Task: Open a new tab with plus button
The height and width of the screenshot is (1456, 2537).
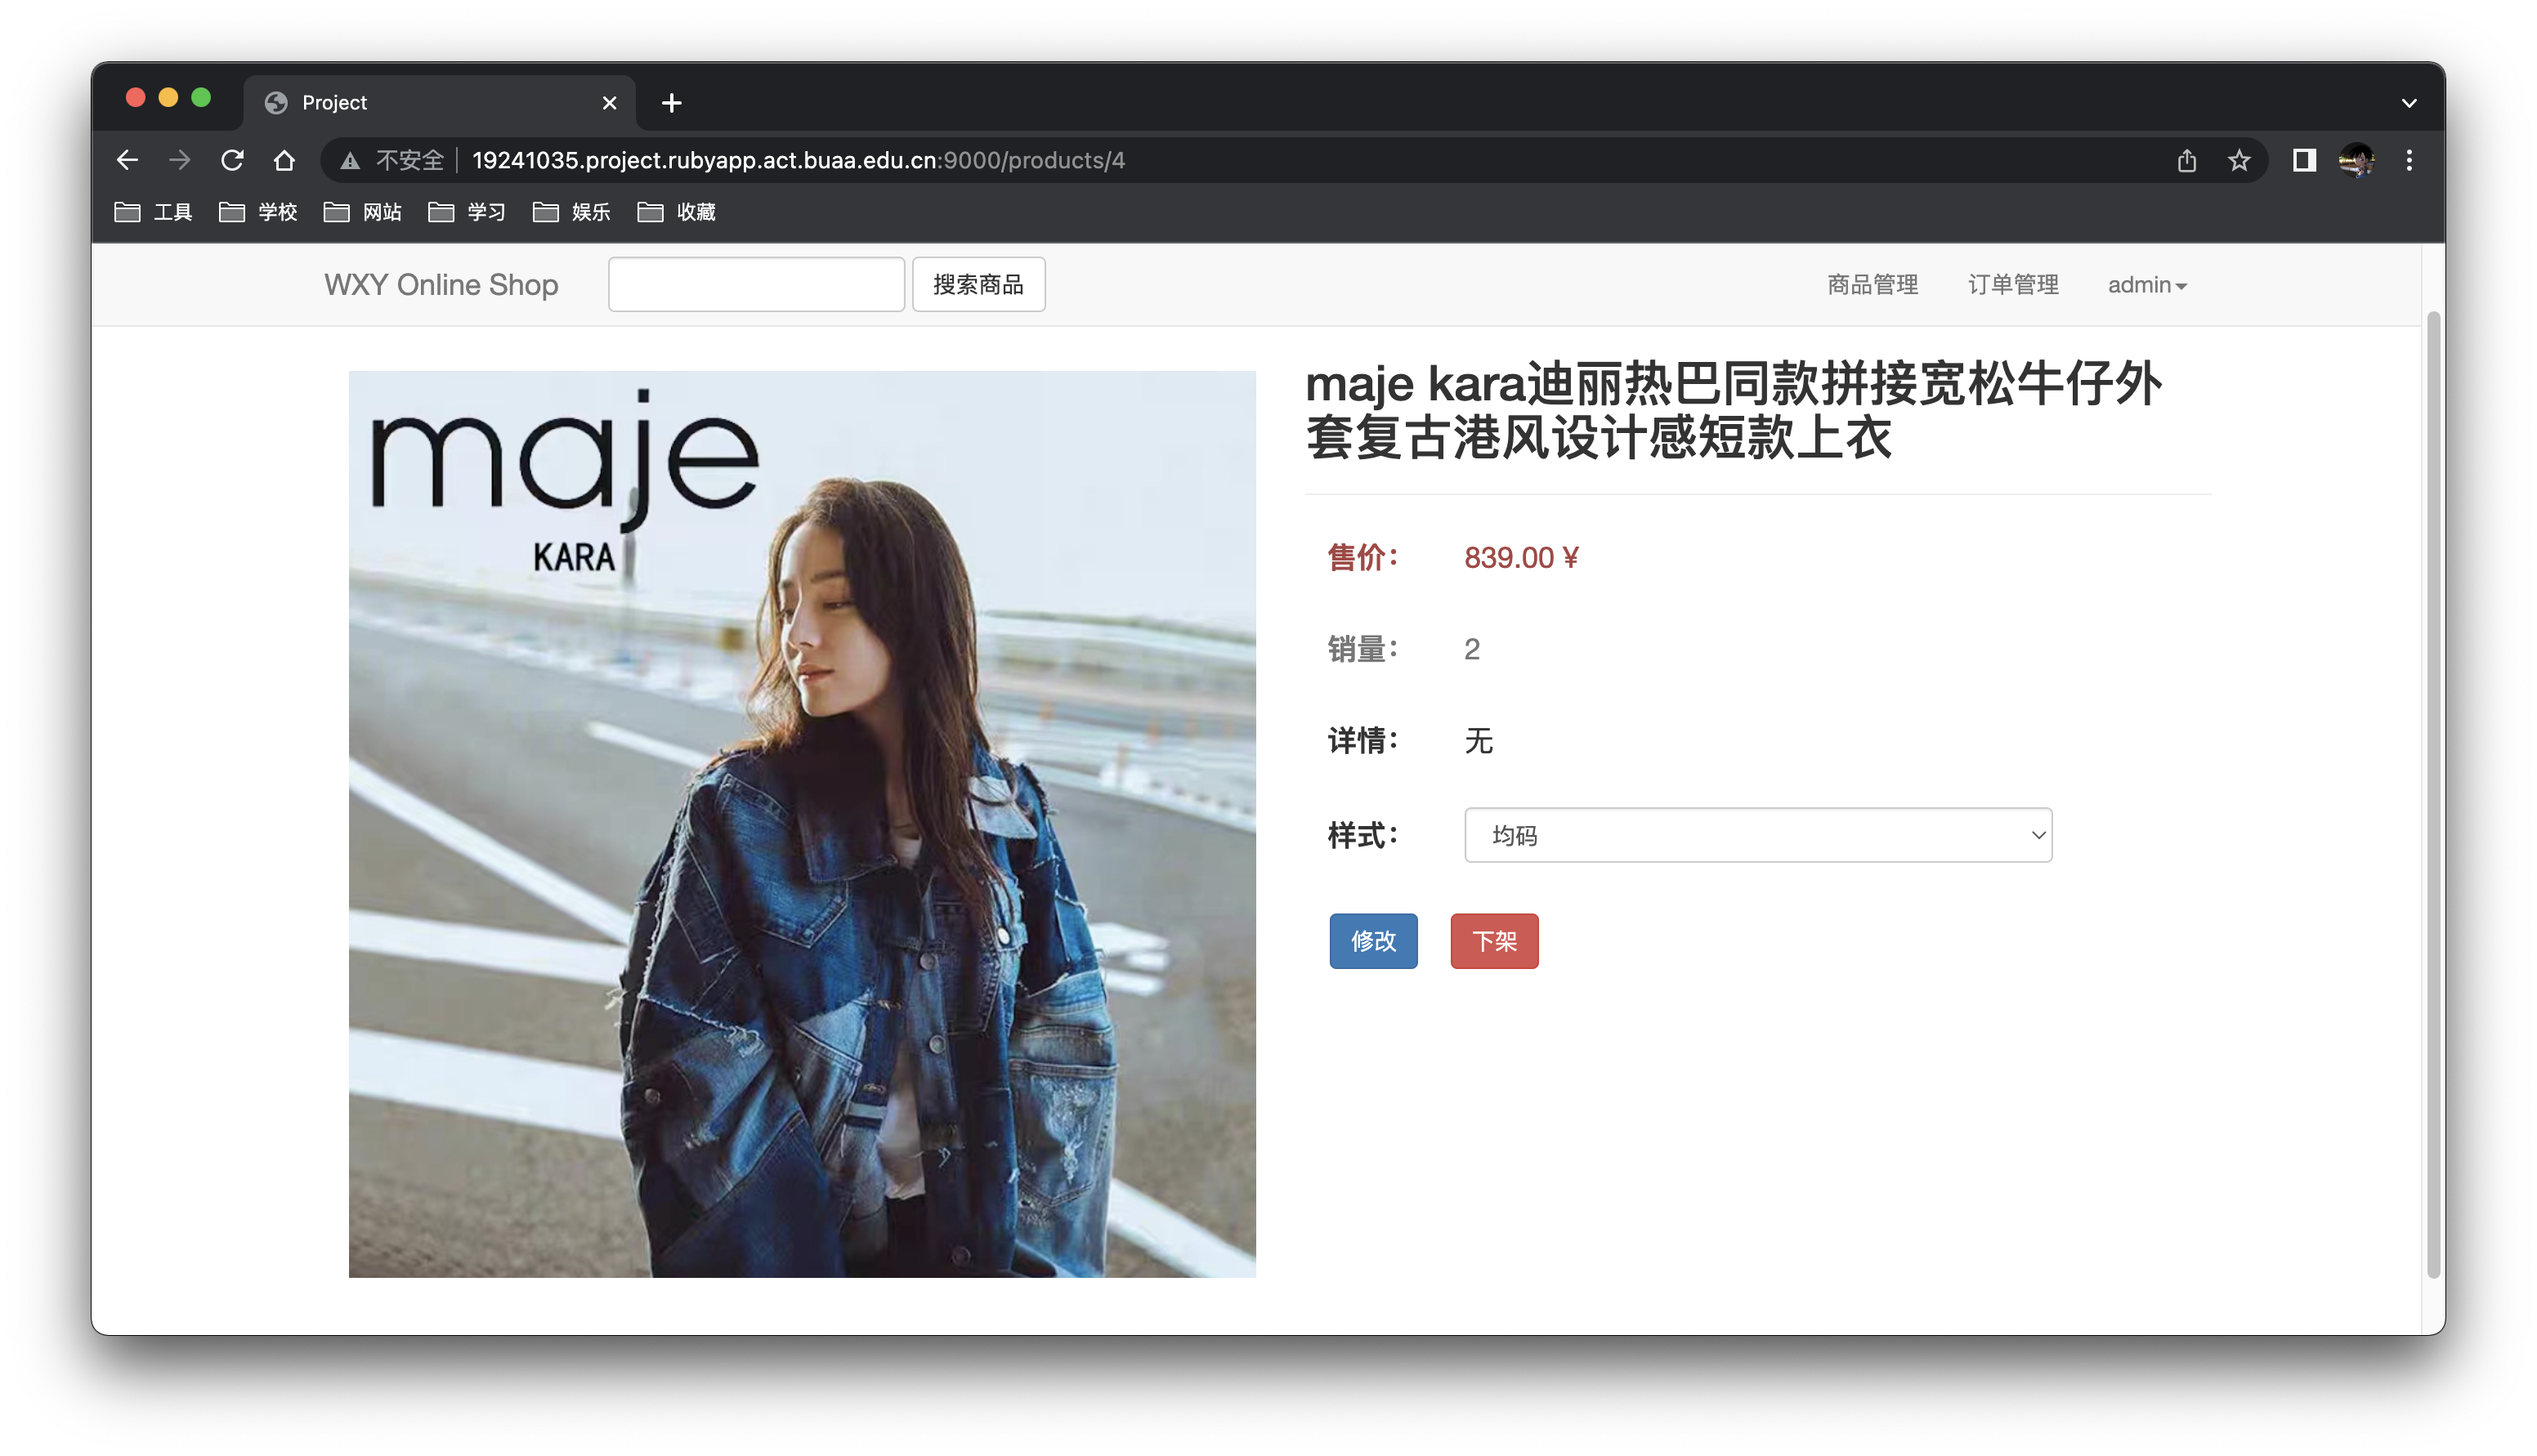Action: [672, 103]
